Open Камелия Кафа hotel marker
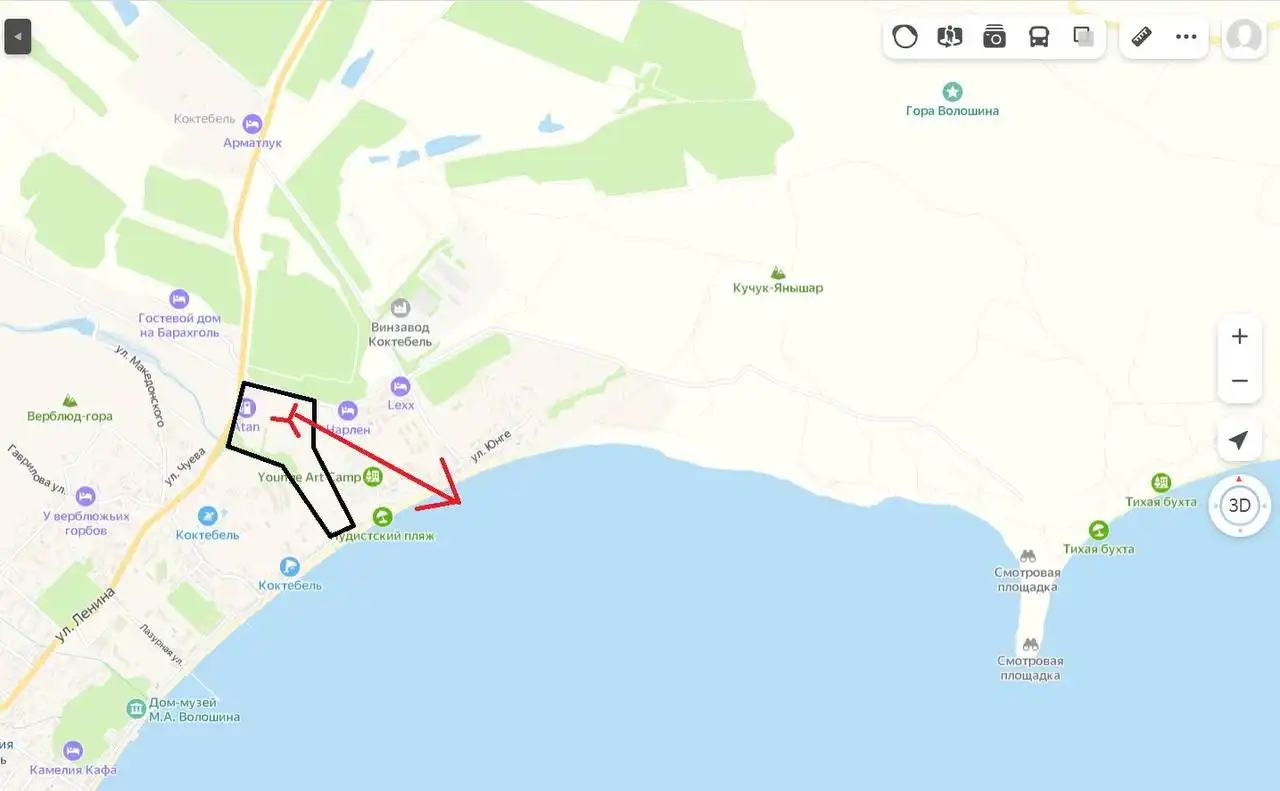The image size is (1280, 791). coord(73,751)
